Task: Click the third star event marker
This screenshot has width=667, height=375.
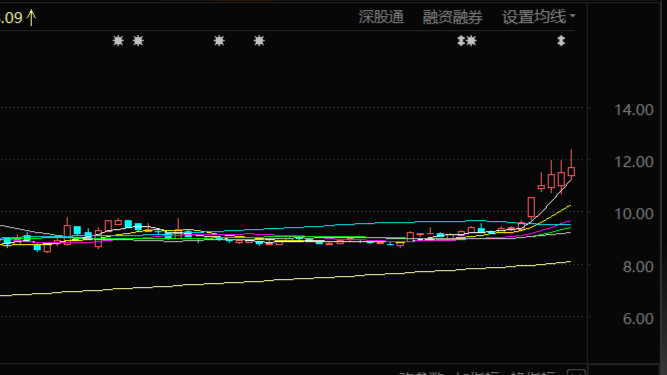Action: click(x=219, y=41)
